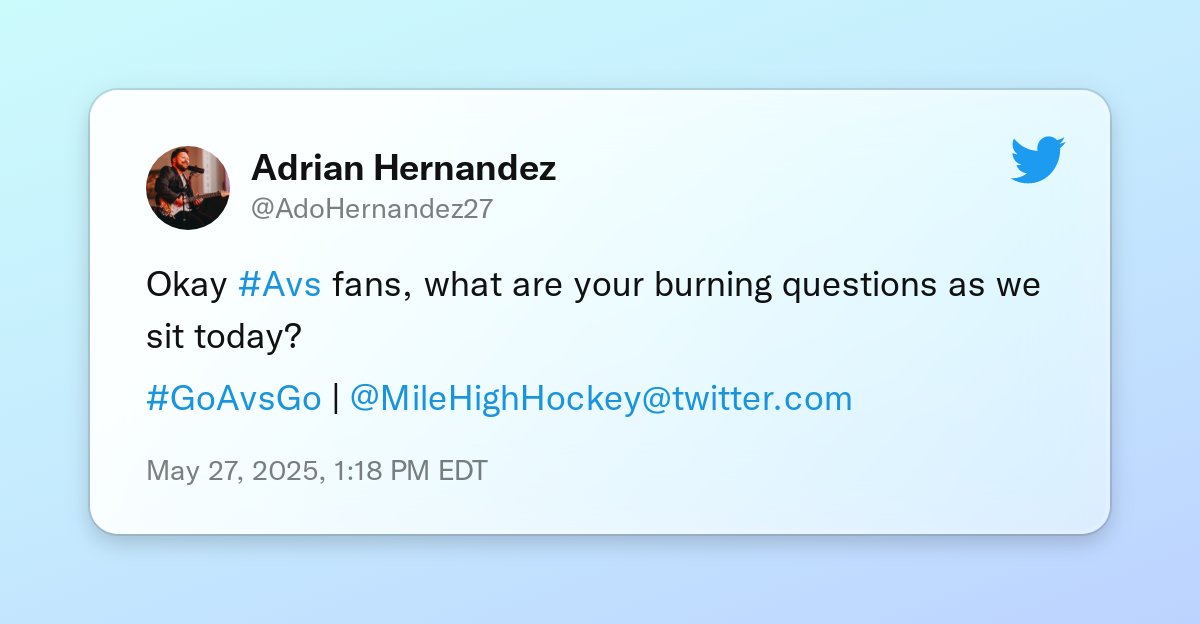Visit the @MileHighHockey@twitter.com mention

click(601, 399)
